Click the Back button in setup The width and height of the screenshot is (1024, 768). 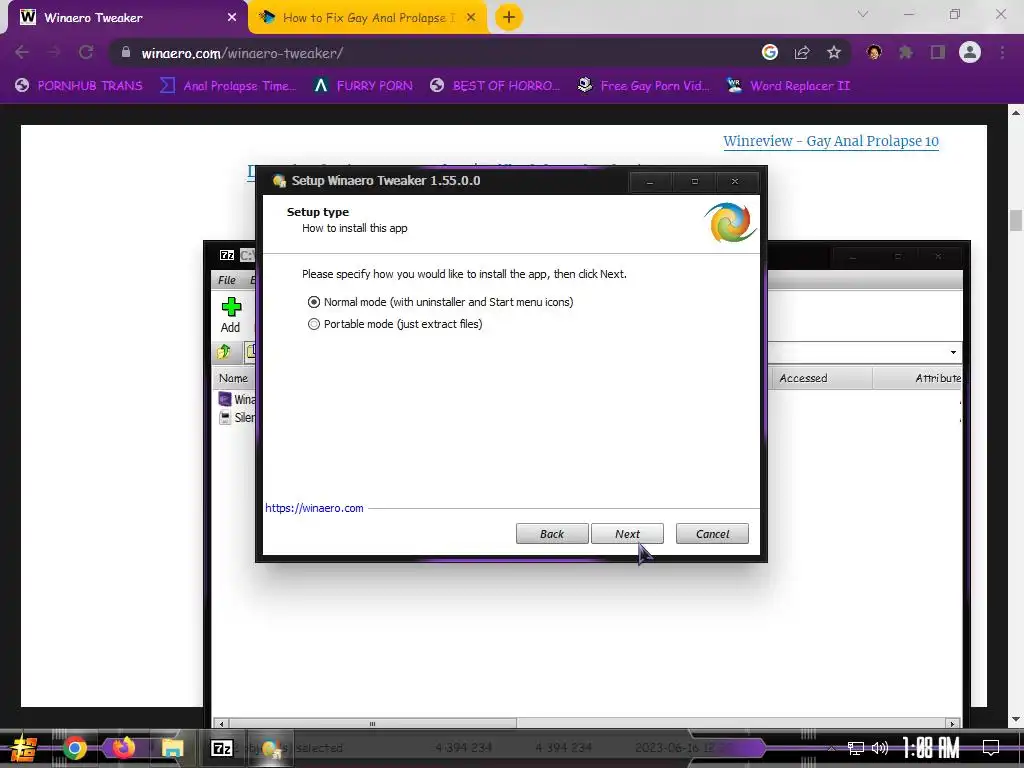click(x=552, y=534)
